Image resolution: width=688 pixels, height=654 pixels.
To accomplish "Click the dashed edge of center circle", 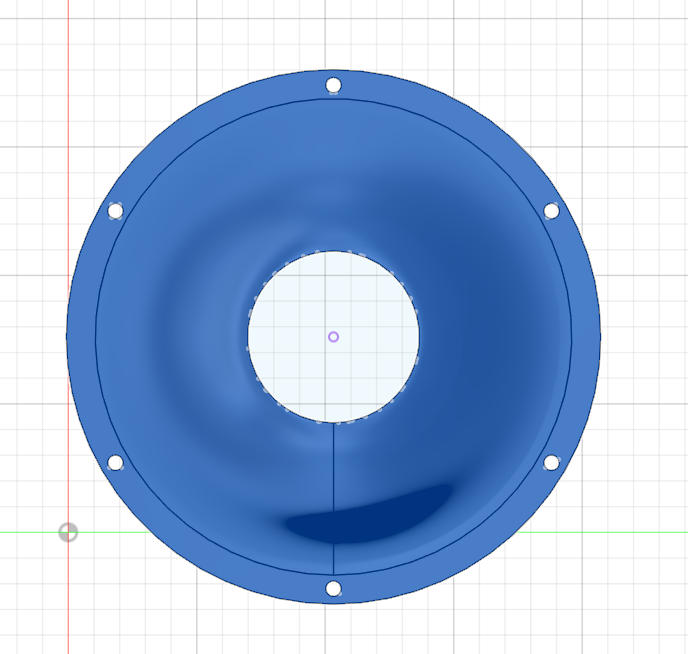I will pos(249,337).
